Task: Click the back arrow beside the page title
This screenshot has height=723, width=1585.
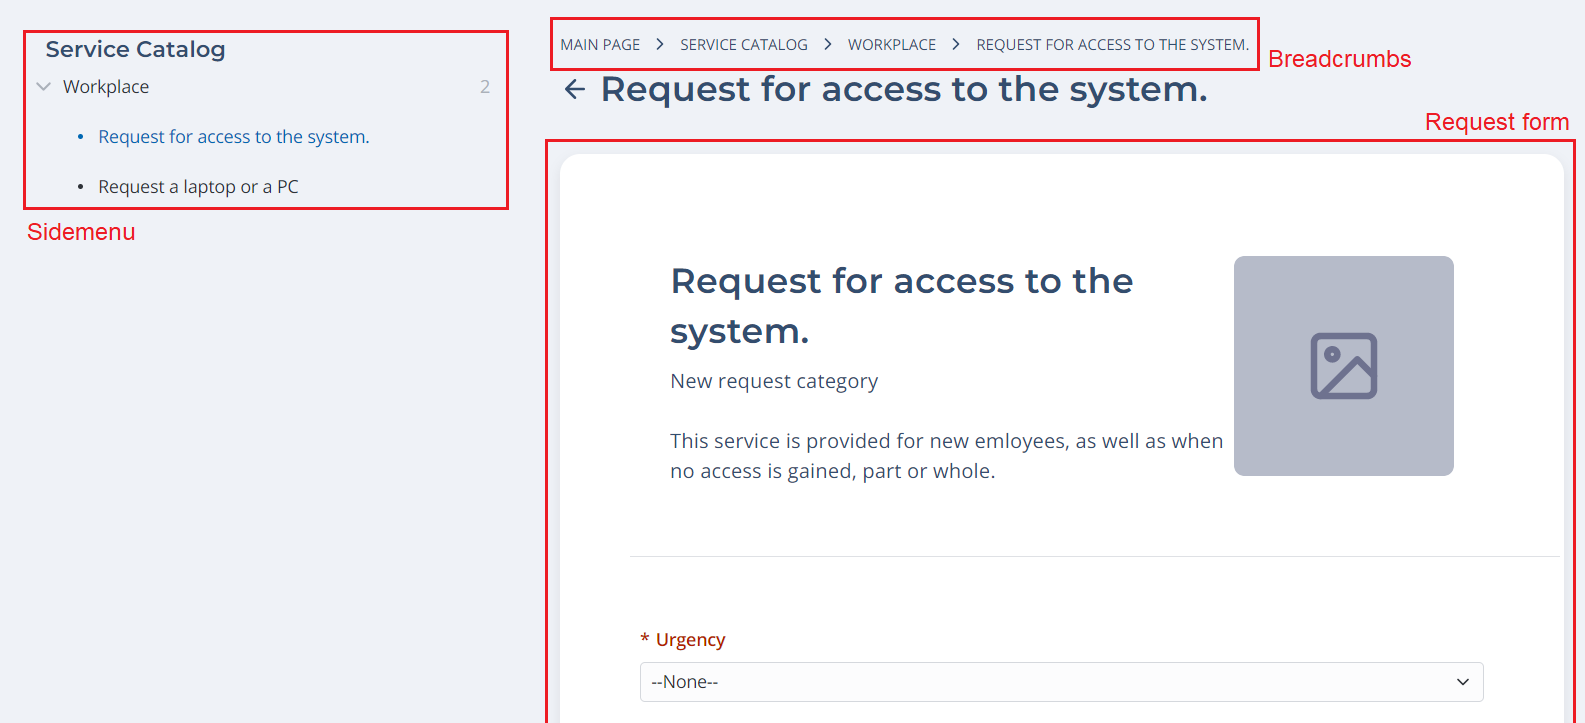Action: pos(574,90)
